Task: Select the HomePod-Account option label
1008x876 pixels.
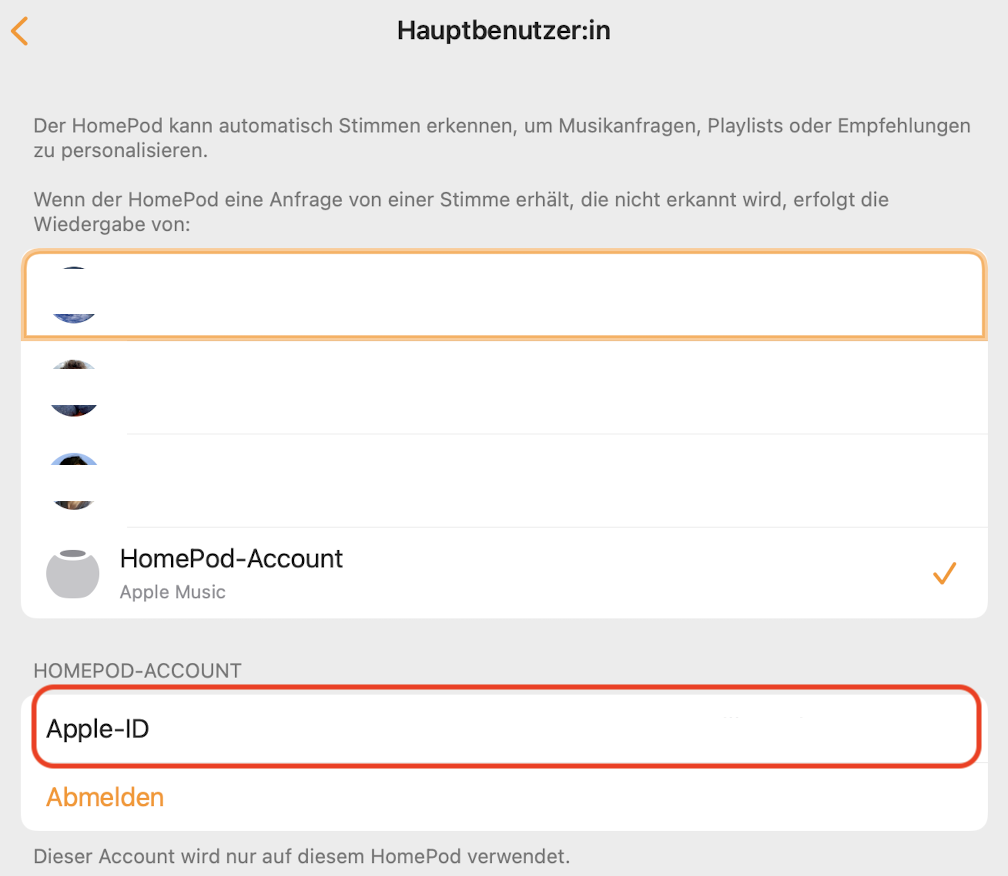Action: [231, 558]
